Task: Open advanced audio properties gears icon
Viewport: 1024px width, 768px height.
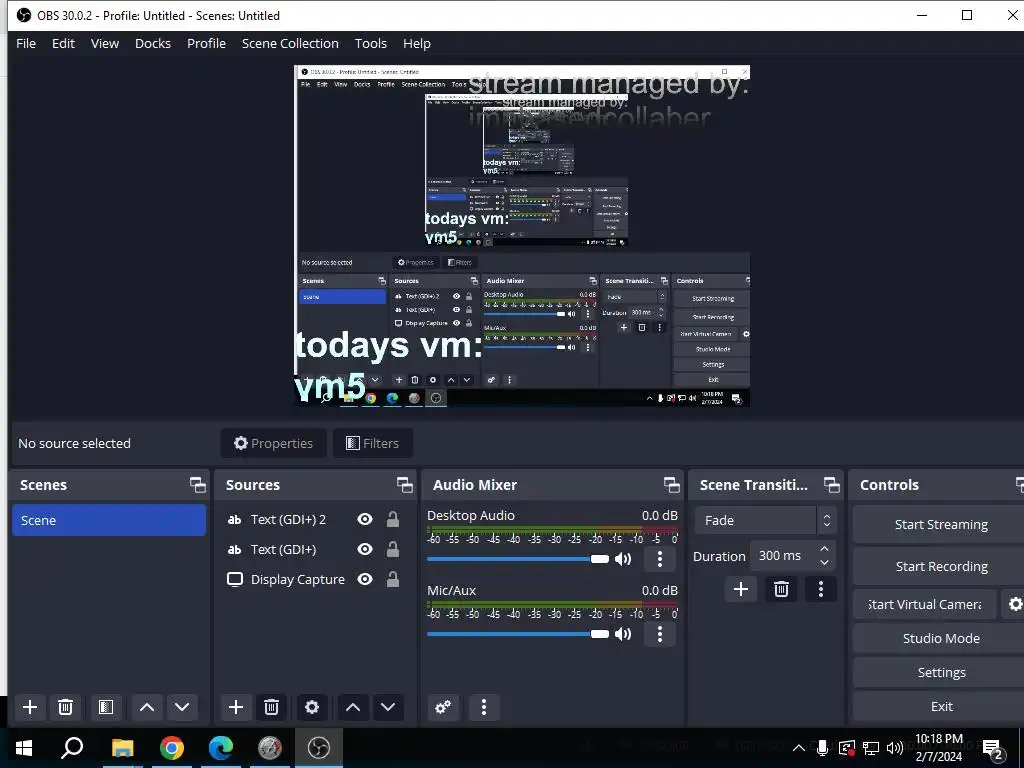Action: pos(443,707)
